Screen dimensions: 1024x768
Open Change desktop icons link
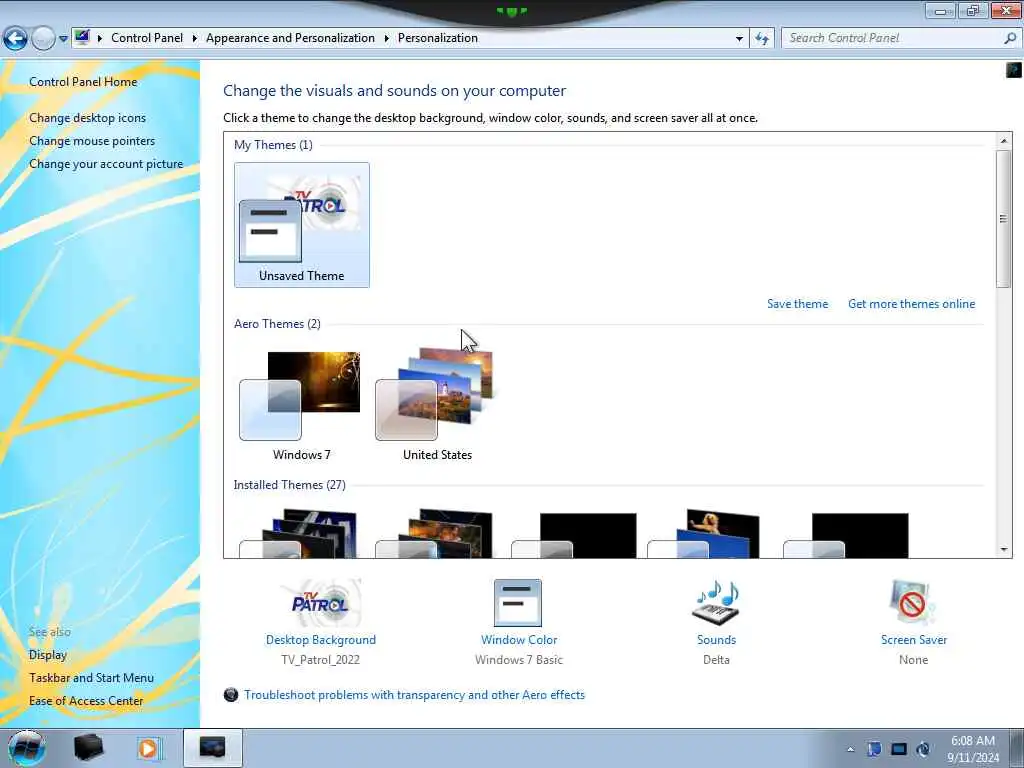pyautogui.click(x=88, y=118)
